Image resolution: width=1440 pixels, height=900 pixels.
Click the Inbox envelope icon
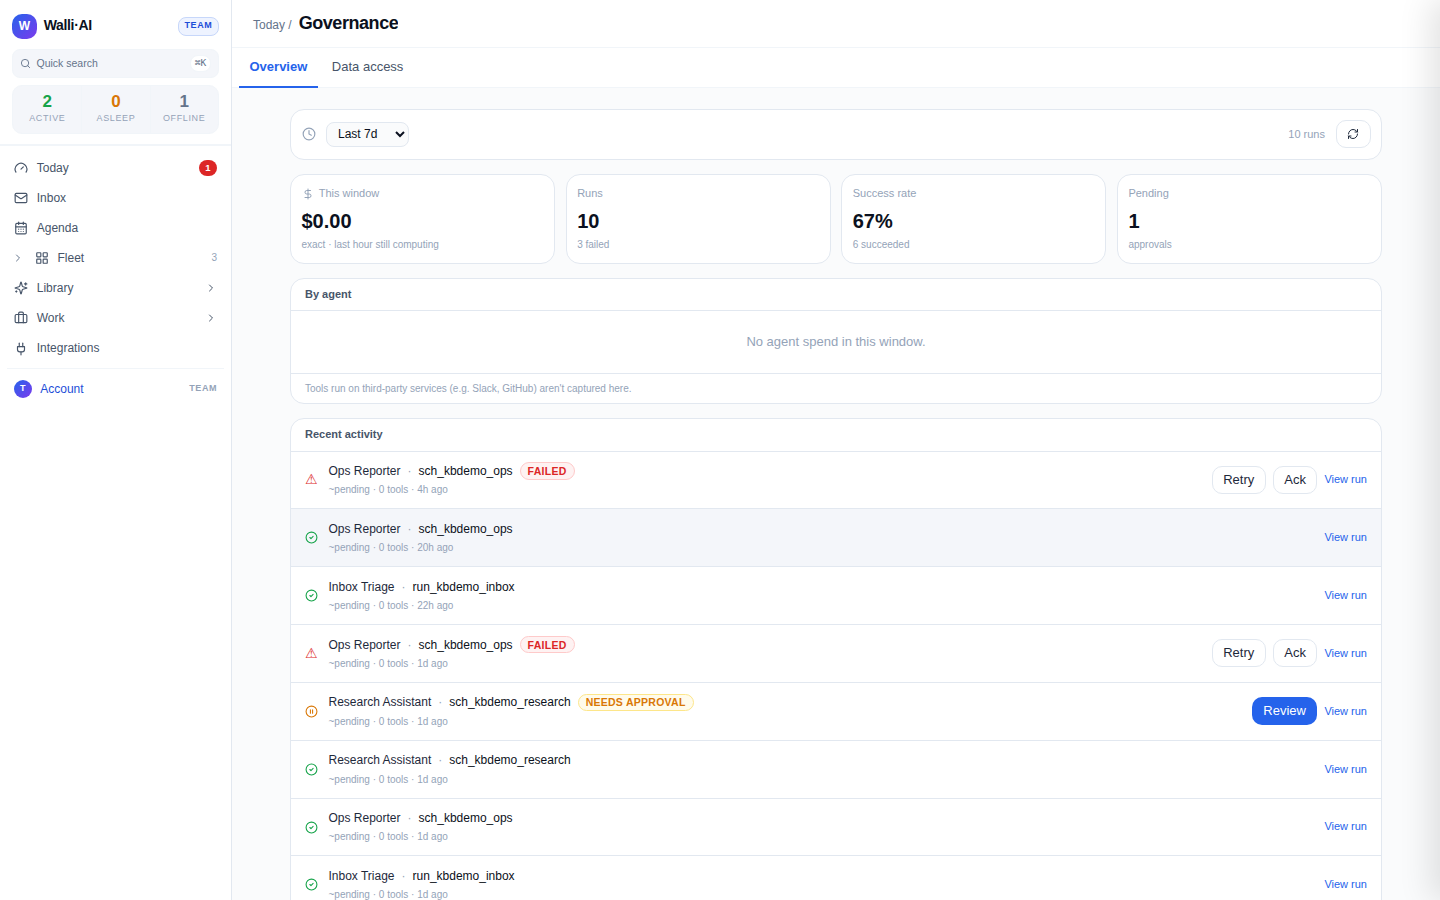click(x=21, y=198)
